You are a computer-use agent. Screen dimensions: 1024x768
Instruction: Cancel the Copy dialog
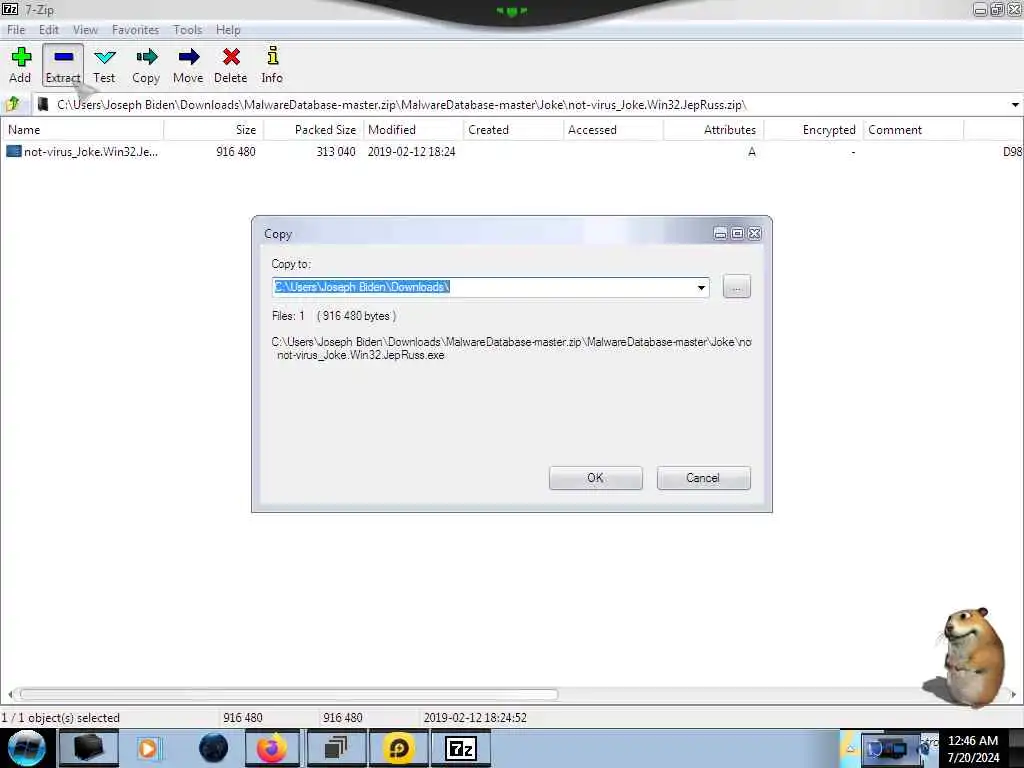pos(703,478)
